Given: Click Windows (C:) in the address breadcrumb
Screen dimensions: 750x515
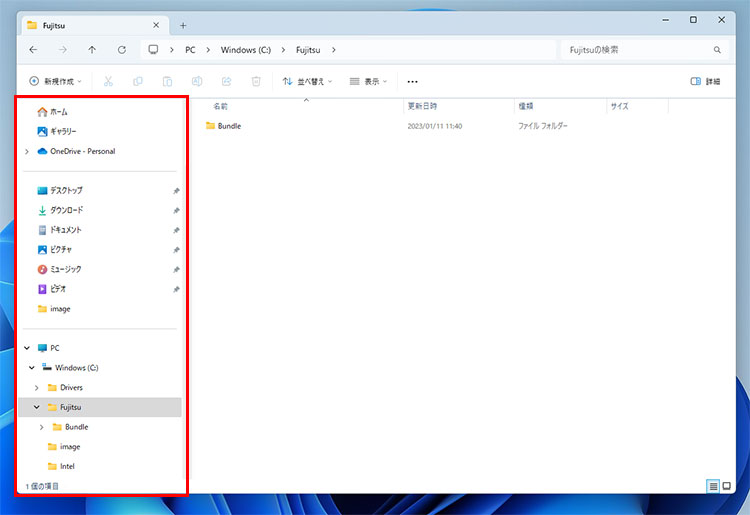Looking at the screenshot, I should point(244,49).
